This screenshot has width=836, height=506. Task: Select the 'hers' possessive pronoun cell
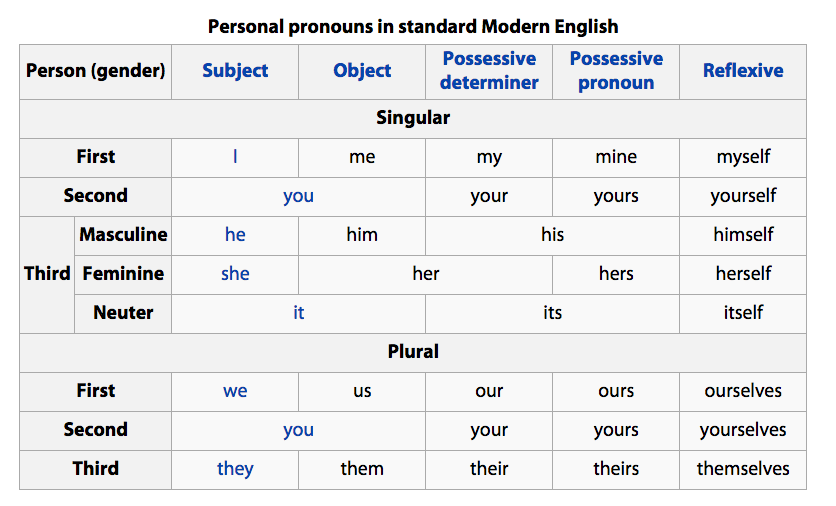[x=616, y=274]
